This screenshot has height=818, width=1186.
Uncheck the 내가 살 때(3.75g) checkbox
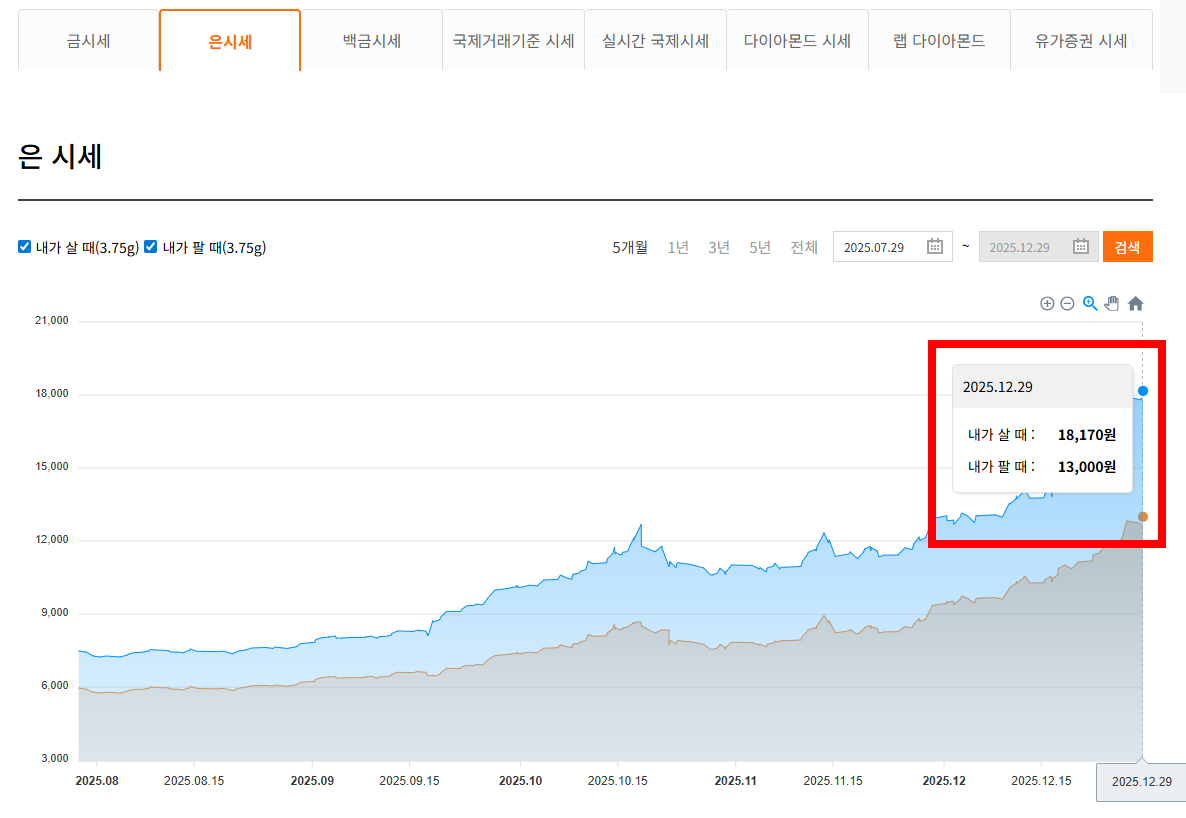(24, 246)
